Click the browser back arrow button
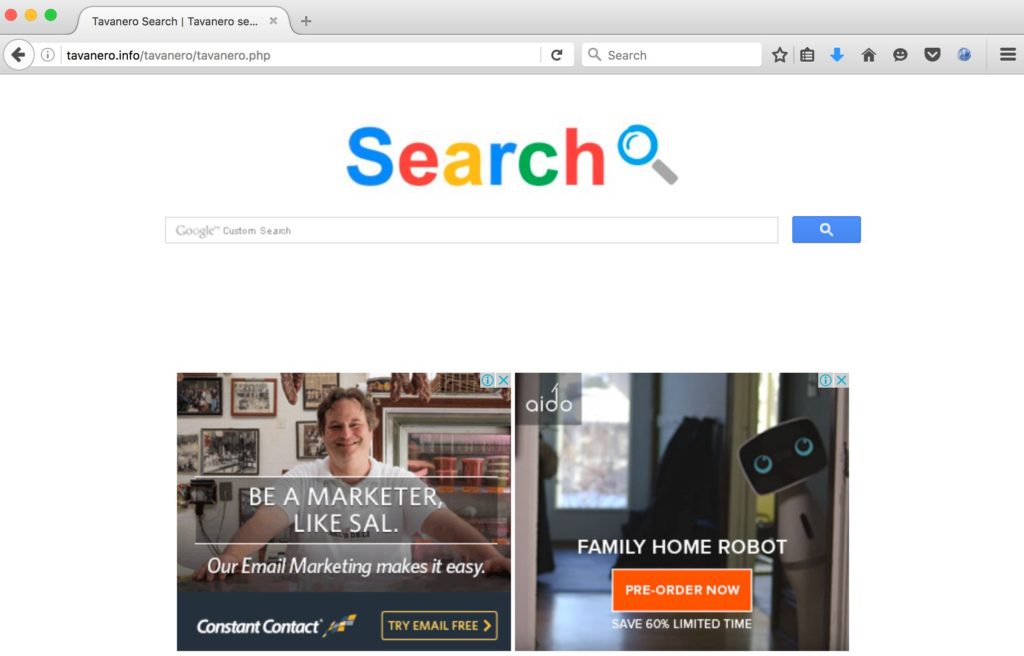The width and height of the screenshot is (1024, 656). click(x=18, y=55)
